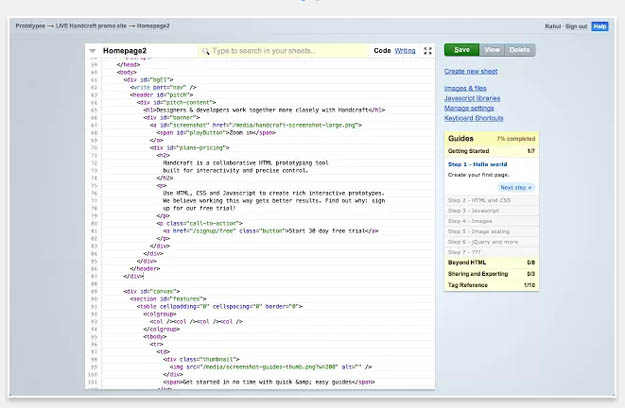
Task: Open Create new sheet link
Action: (471, 71)
